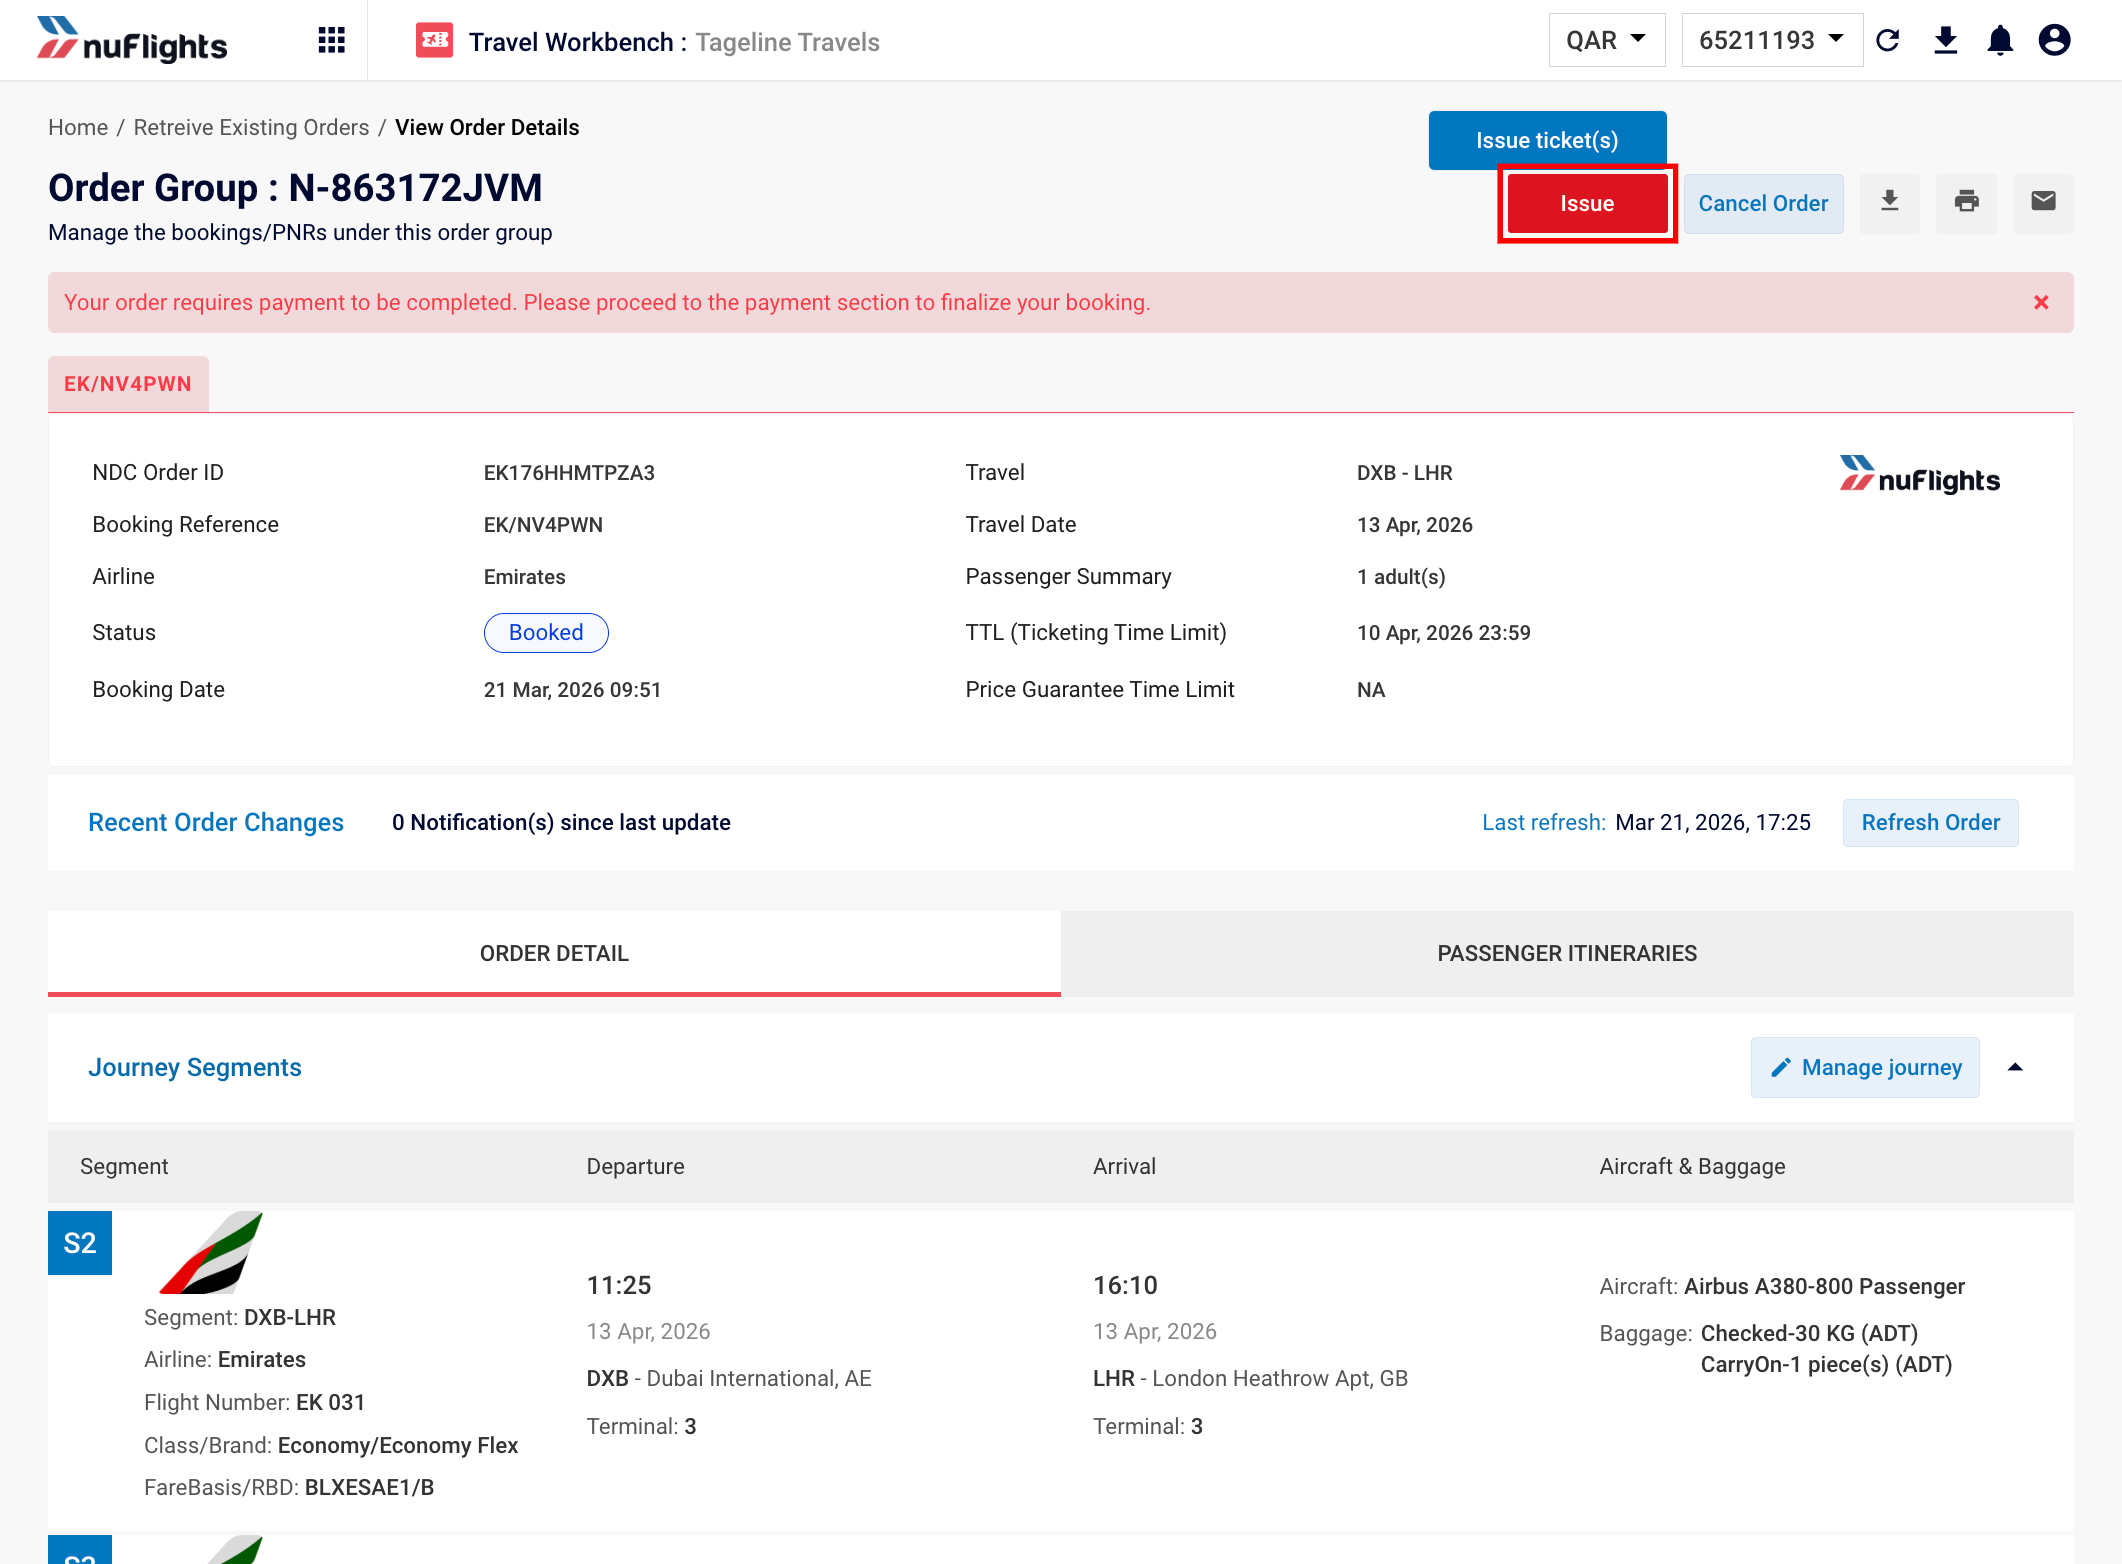Open the user account profile icon
Screen dimensions: 2122x1564
pyautogui.click(x=2055, y=40)
